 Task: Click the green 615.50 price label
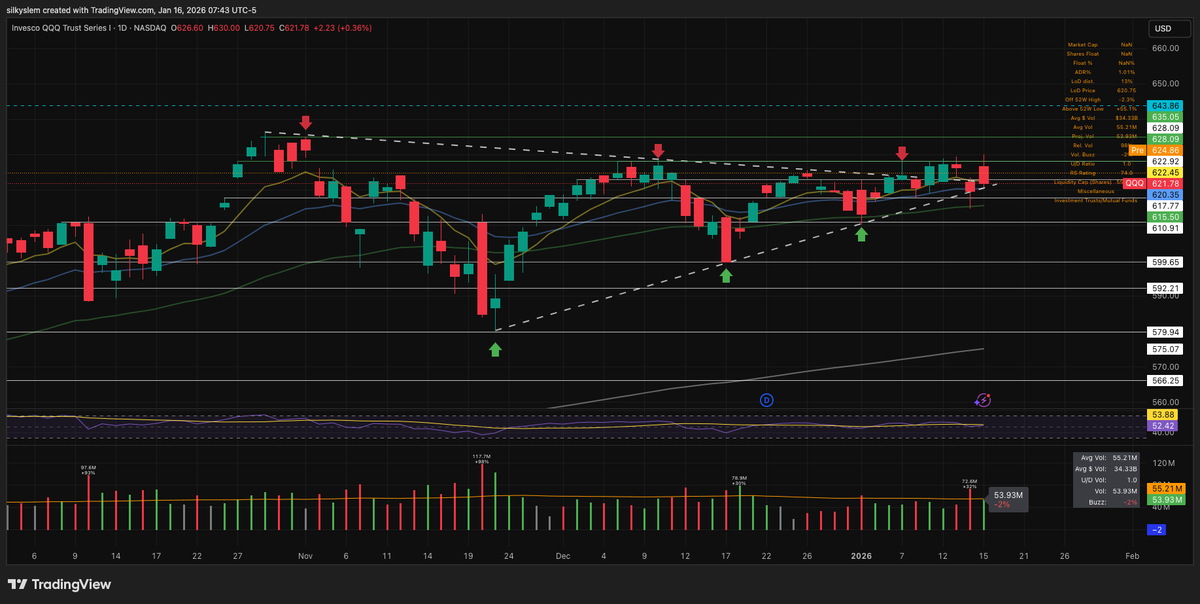[x=1167, y=217]
